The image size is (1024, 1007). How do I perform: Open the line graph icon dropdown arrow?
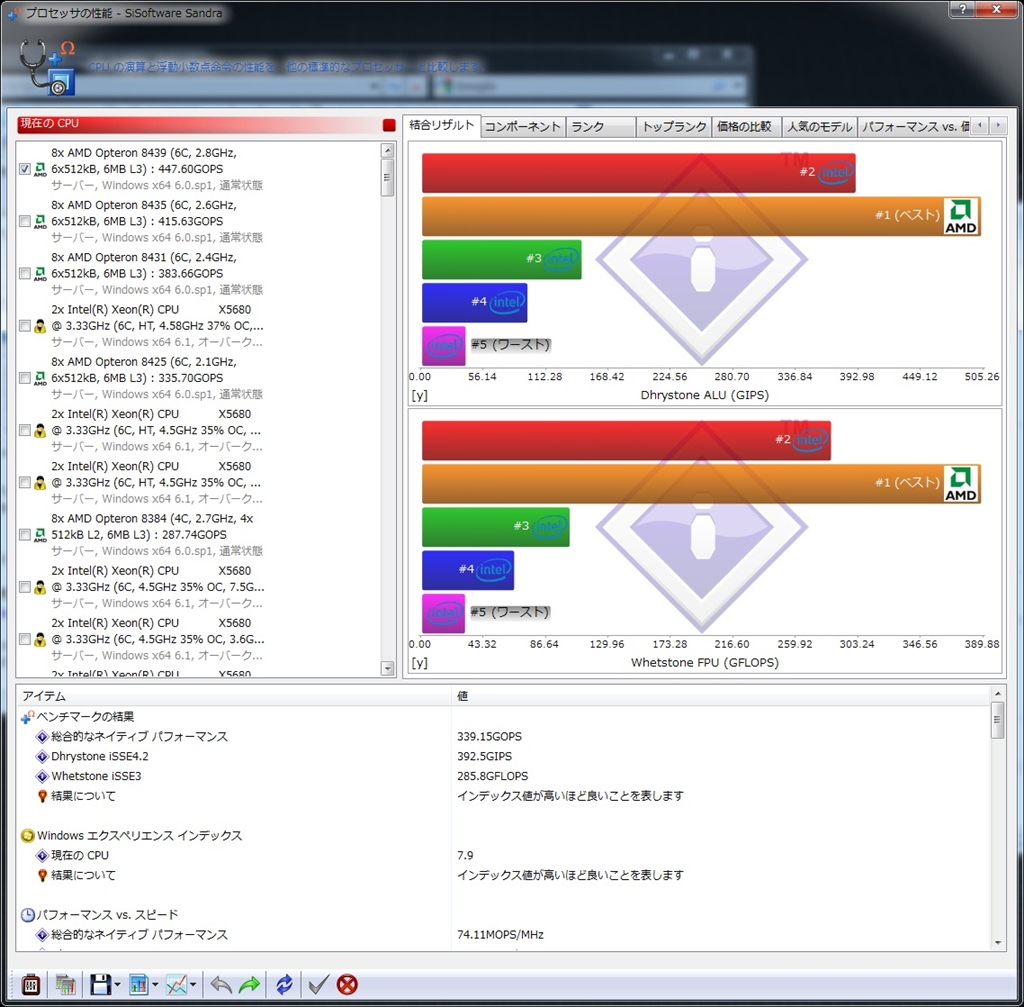pos(193,985)
